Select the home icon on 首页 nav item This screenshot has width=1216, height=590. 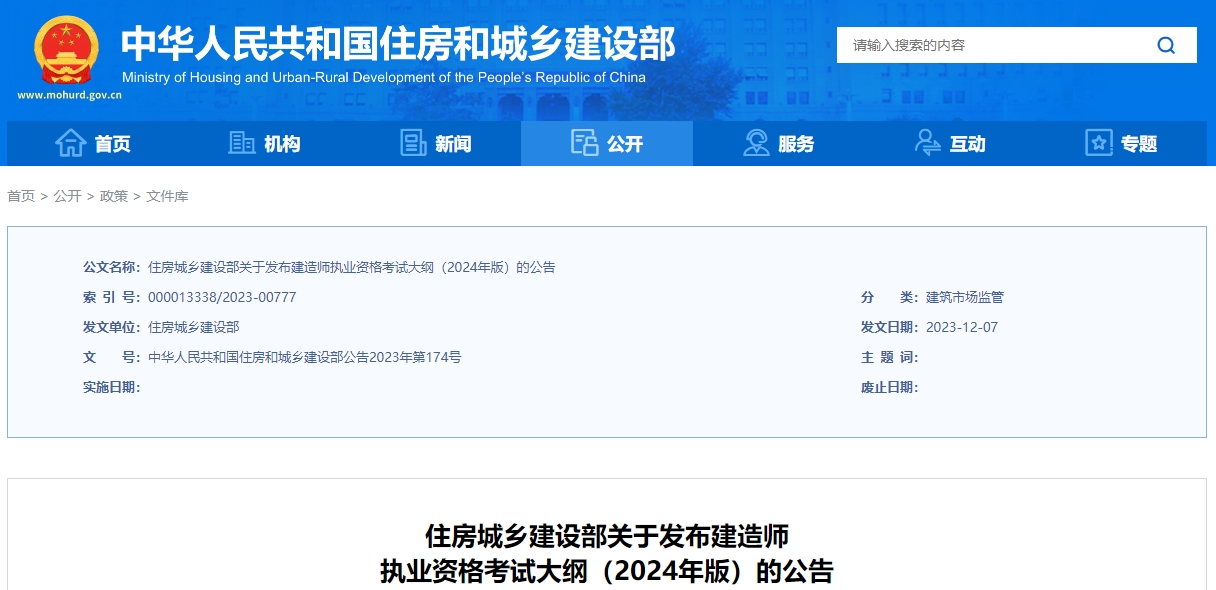[70, 143]
